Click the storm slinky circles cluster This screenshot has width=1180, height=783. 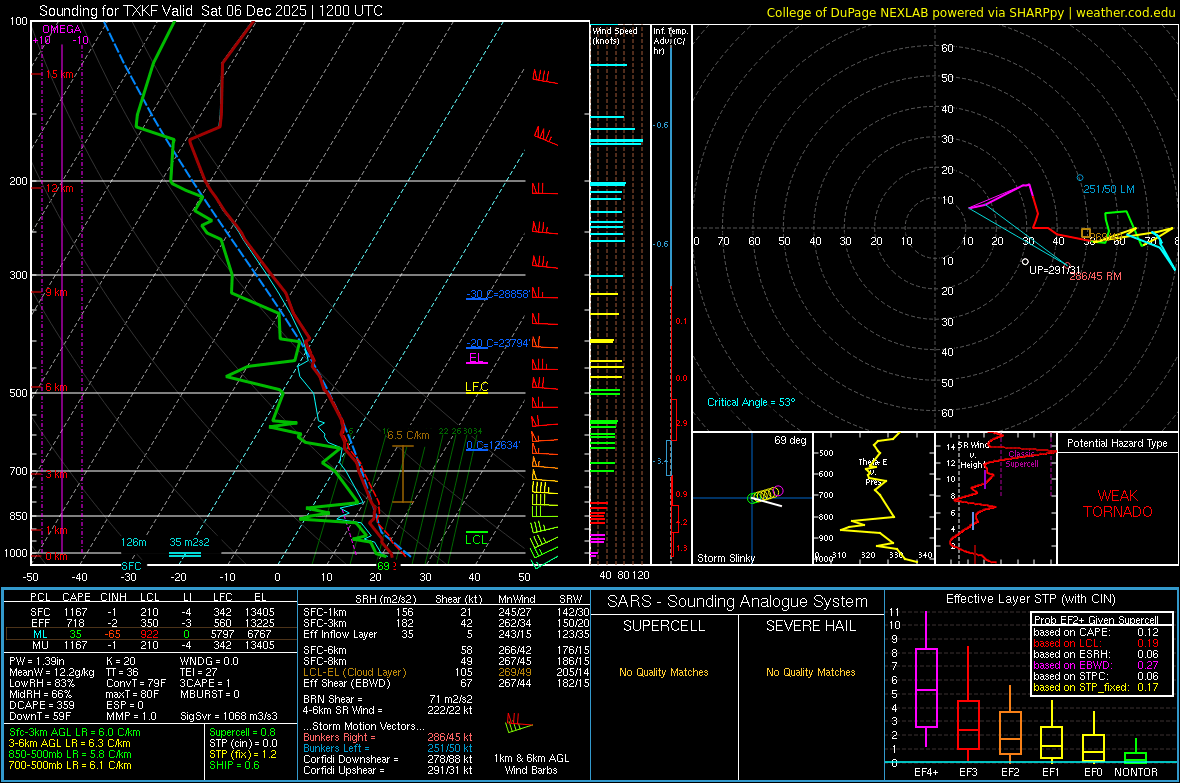[x=765, y=495]
